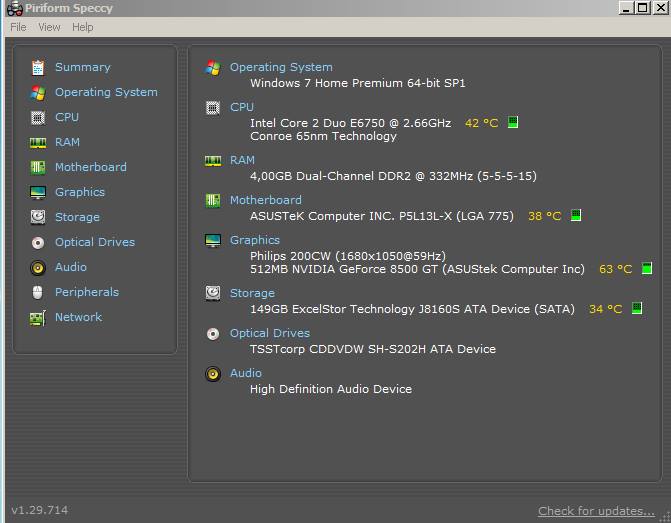Click Storage heading in summary panel
This screenshot has height=523, width=671.
pyautogui.click(x=252, y=294)
